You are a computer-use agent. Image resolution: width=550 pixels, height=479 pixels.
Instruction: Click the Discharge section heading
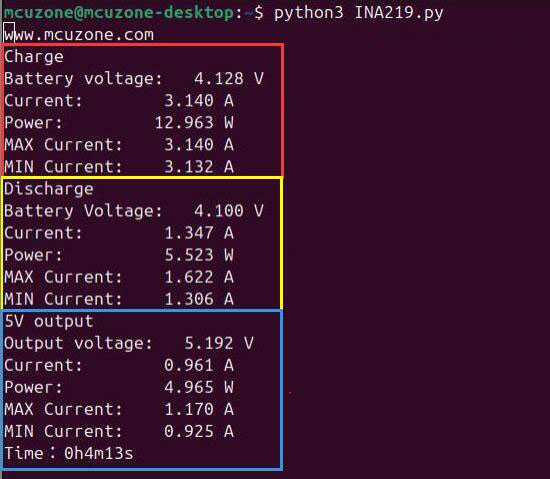(x=49, y=189)
